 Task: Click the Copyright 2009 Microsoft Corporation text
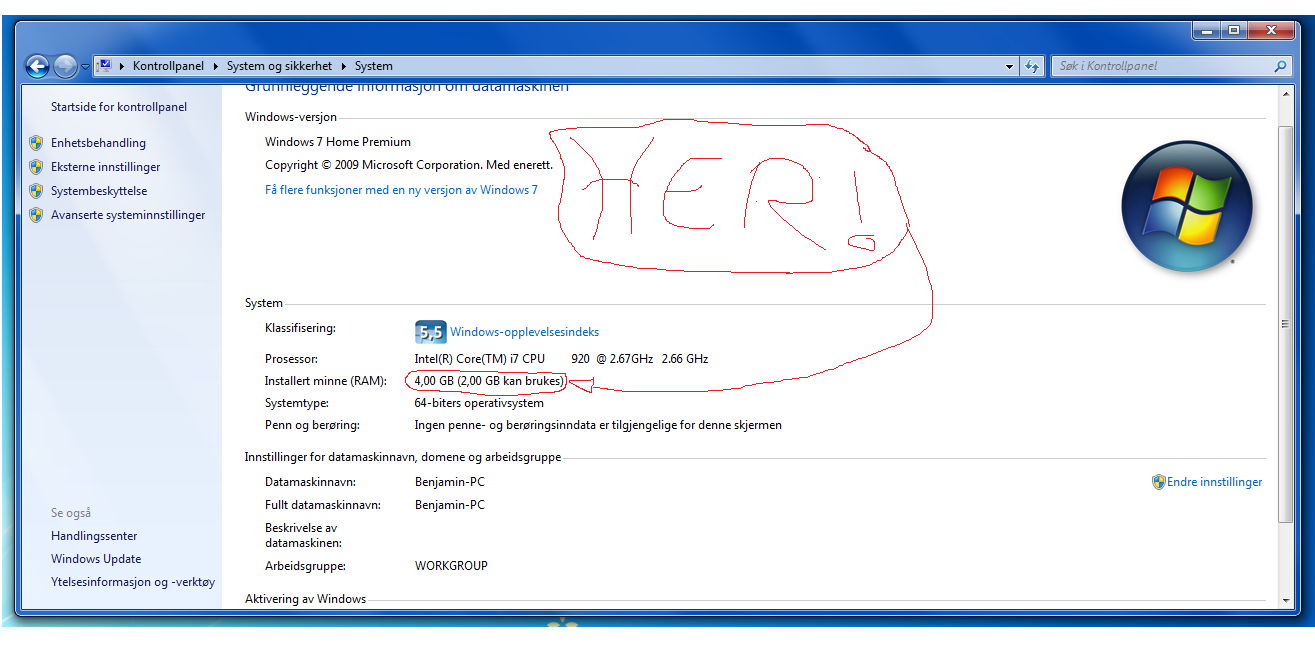[409, 165]
